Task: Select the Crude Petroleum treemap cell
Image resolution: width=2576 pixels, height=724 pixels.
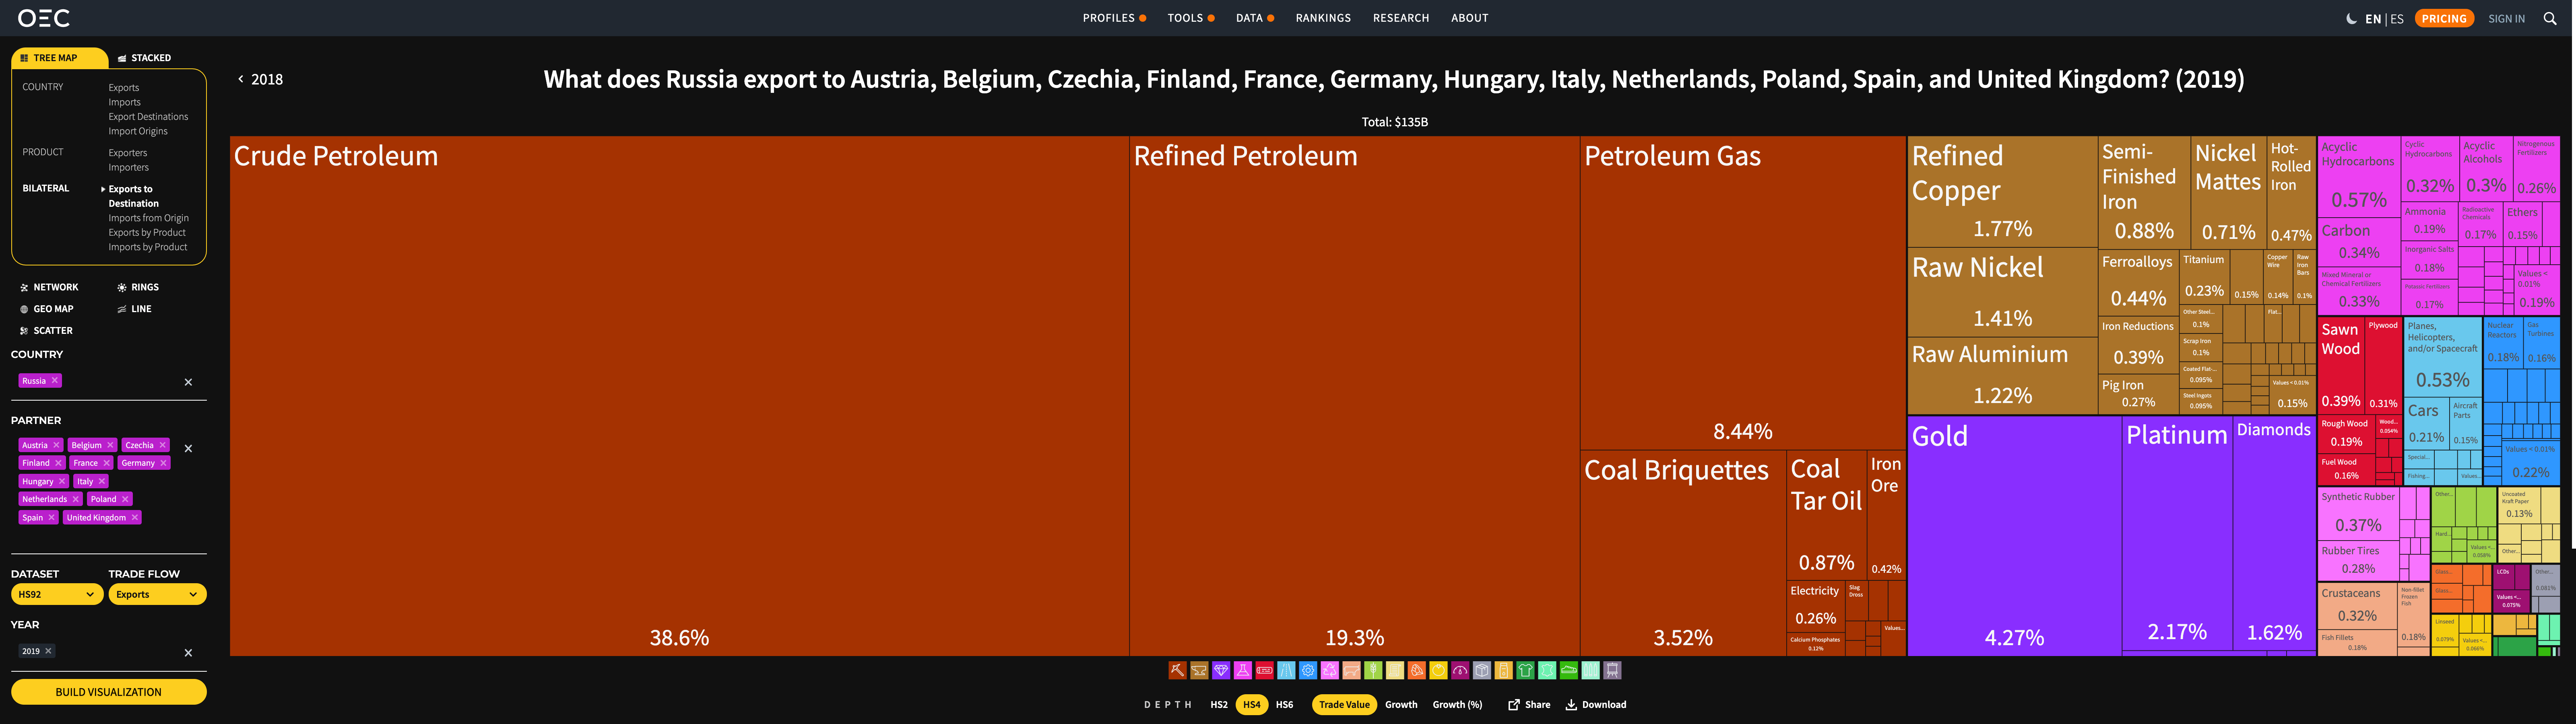Action: [x=679, y=396]
